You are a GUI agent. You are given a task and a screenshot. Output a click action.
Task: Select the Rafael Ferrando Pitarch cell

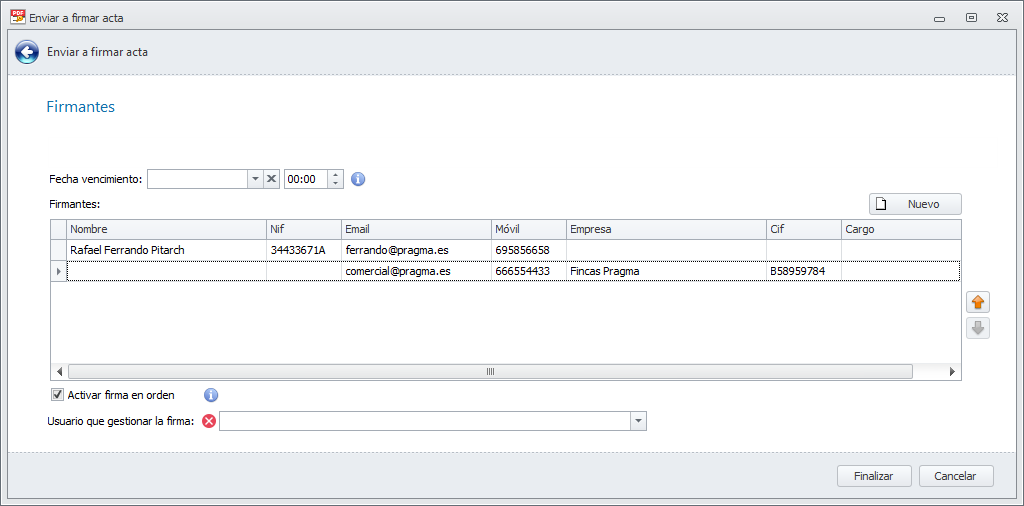(x=166, y=250)
